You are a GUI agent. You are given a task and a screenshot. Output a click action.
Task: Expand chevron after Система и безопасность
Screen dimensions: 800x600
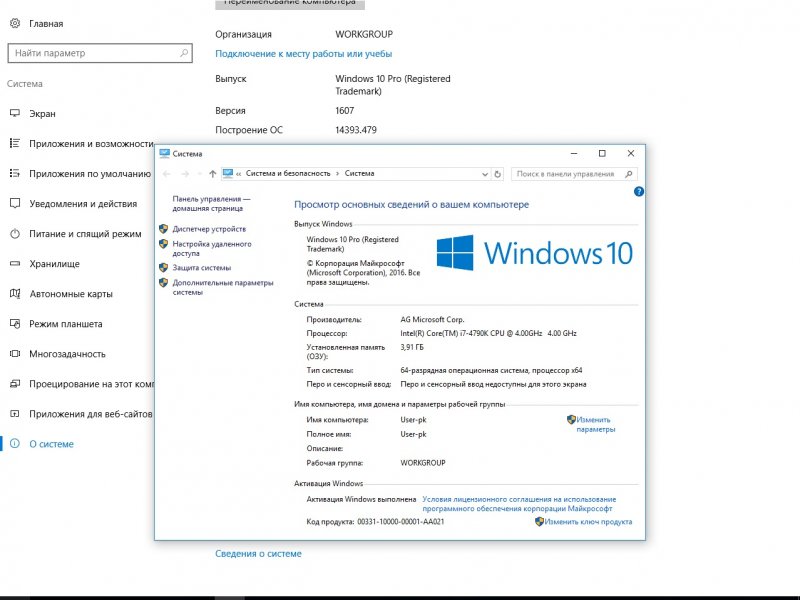point(337,173)
